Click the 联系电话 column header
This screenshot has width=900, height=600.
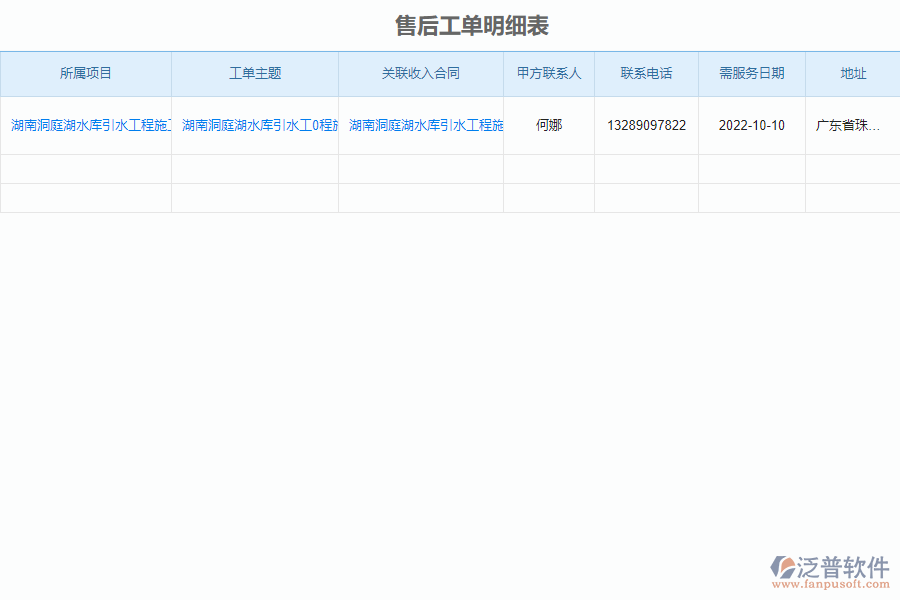pyautogui.click(x=646, y=73)
